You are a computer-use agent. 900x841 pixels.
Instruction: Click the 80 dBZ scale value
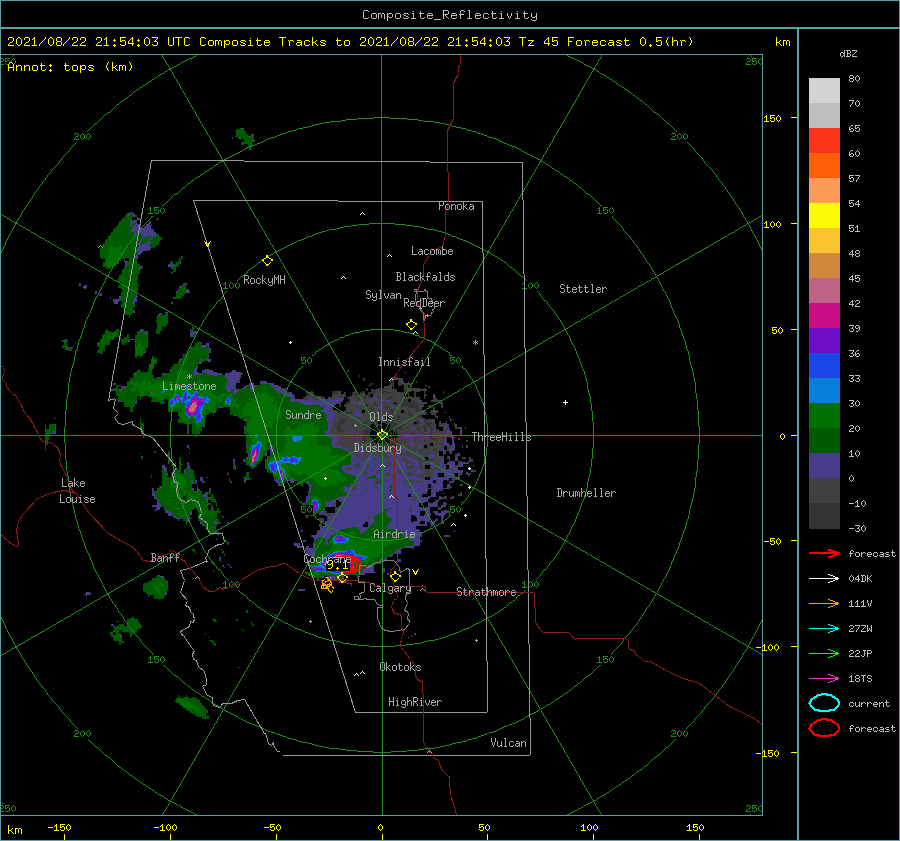[854, 79]
